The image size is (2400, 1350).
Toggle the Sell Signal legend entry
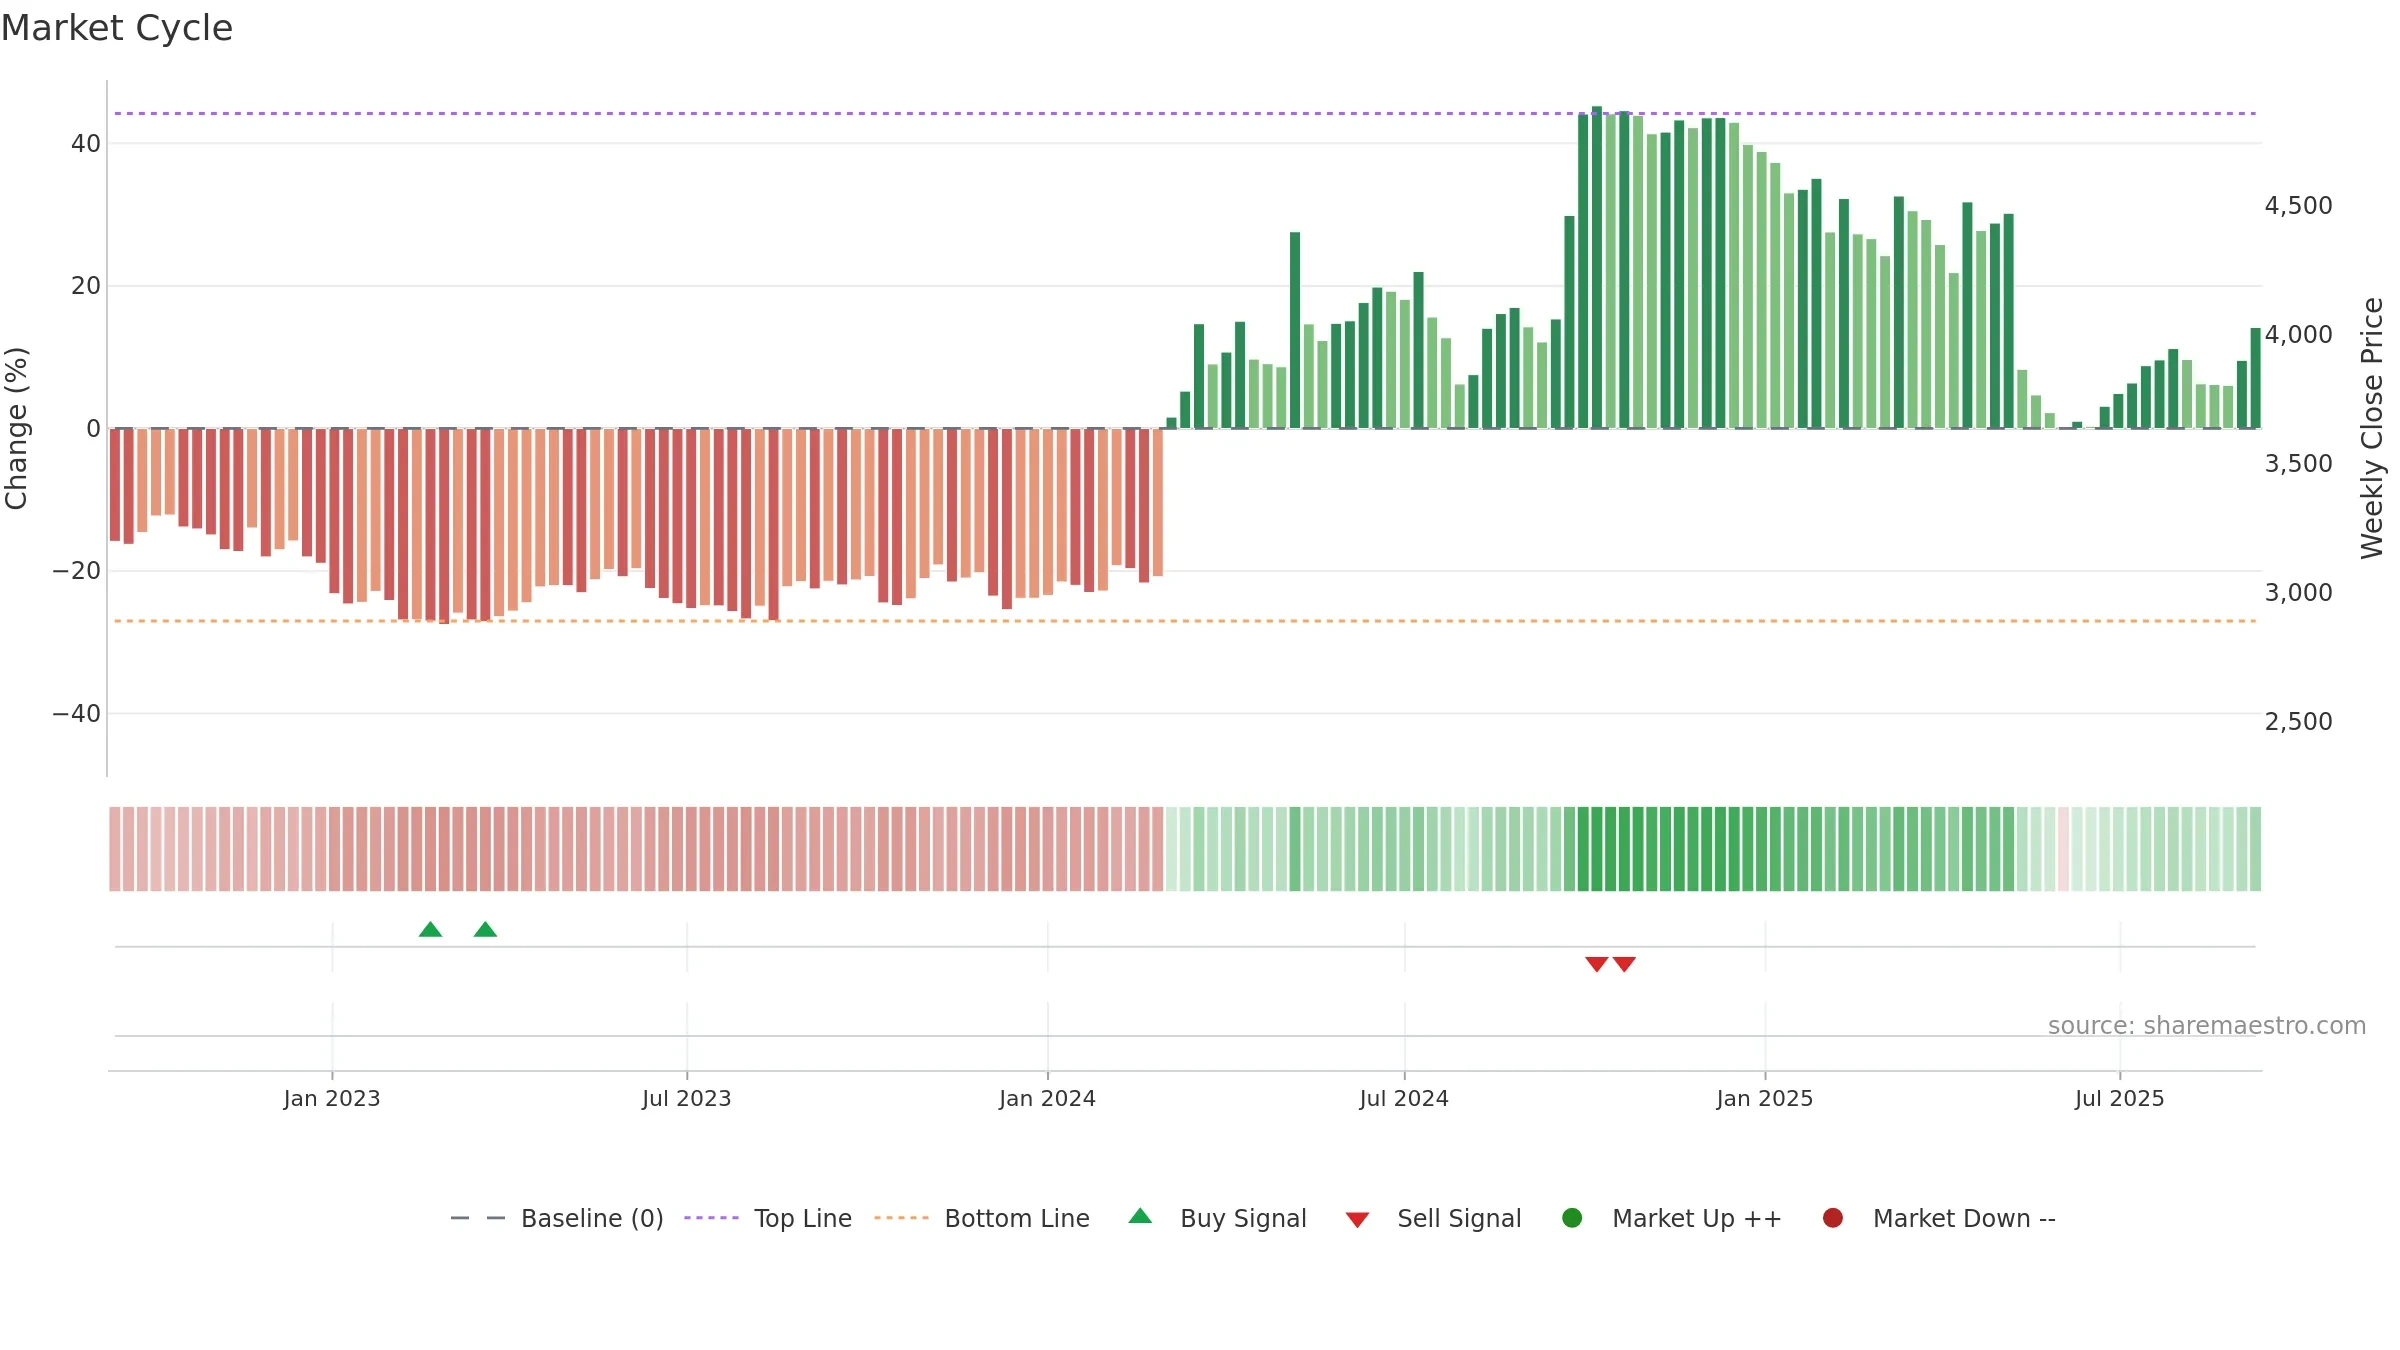coord(1433,1218)
